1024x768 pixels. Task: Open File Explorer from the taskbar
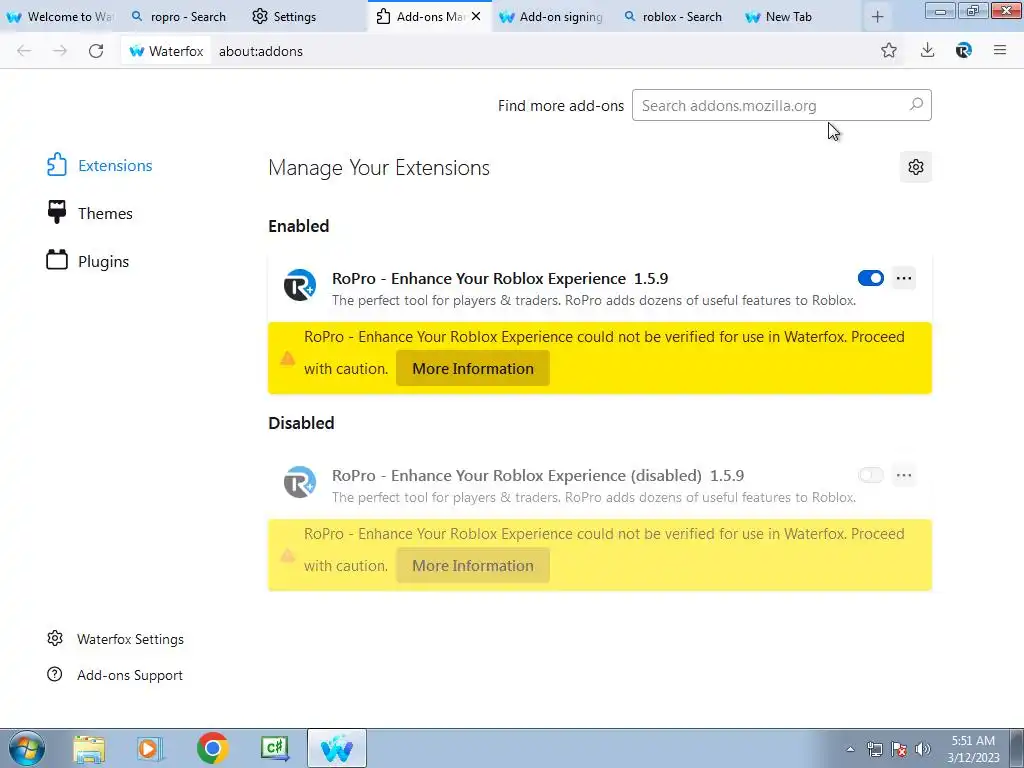pyautogui.click(x=89, y=748)
